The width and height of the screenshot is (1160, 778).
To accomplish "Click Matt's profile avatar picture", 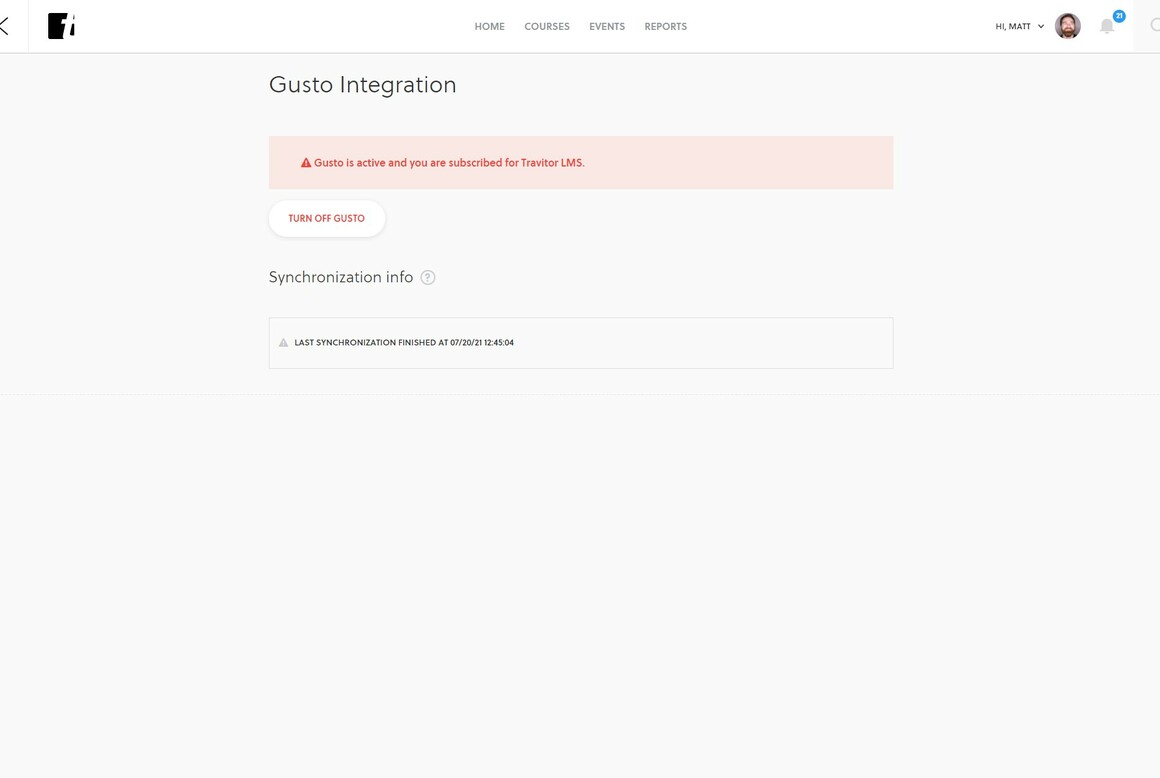I will coord(1068,26).
